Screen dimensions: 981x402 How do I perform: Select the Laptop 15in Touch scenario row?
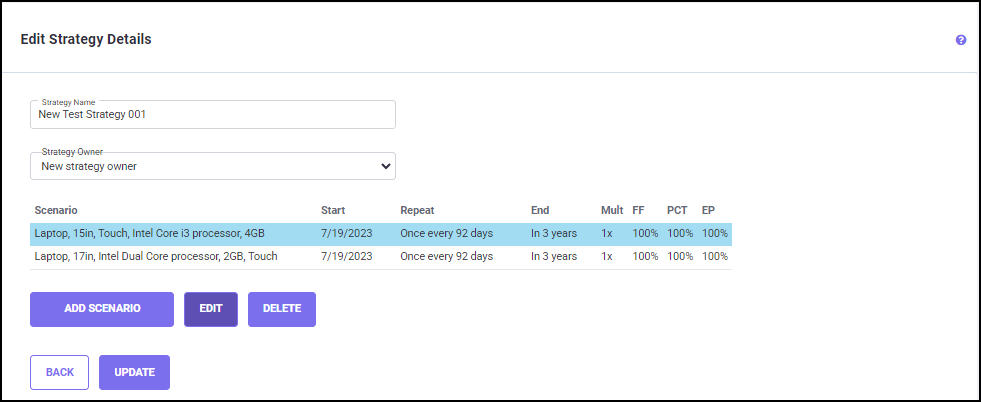tap(150, 233)
